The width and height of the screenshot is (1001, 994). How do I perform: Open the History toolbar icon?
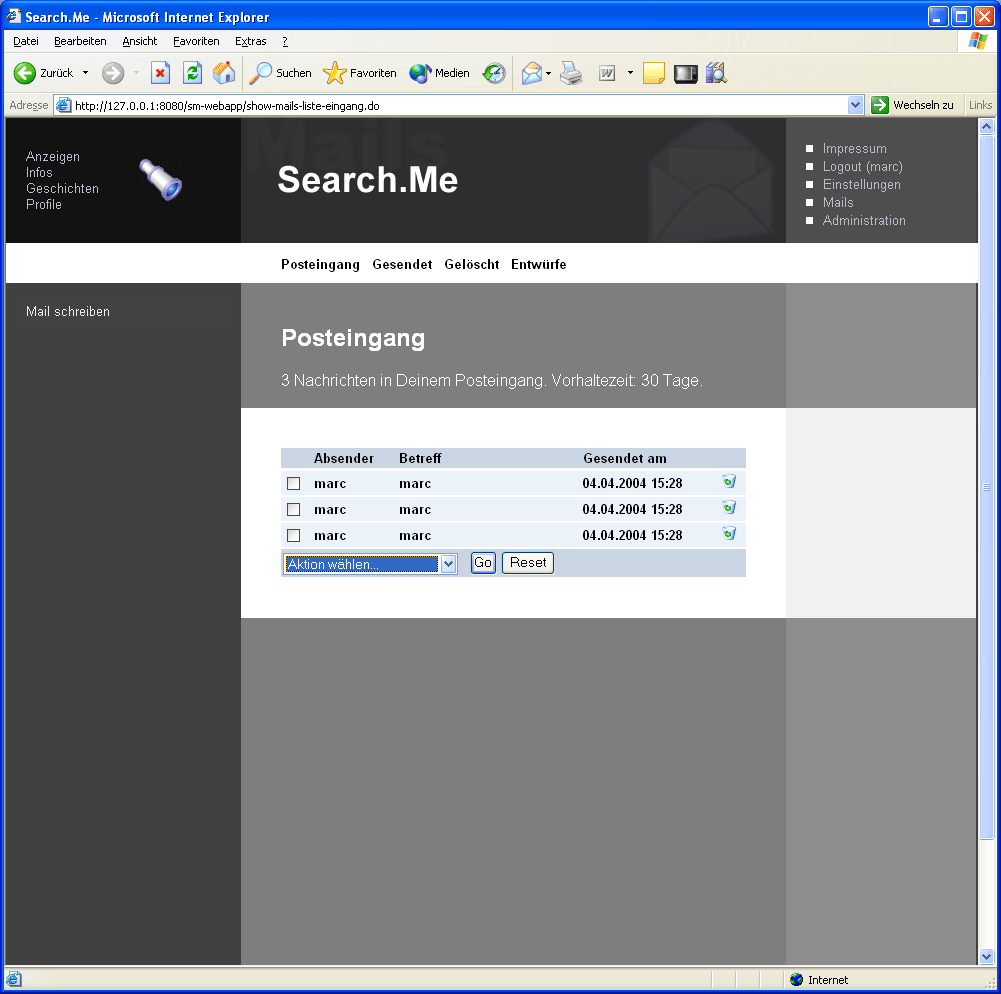494,73
